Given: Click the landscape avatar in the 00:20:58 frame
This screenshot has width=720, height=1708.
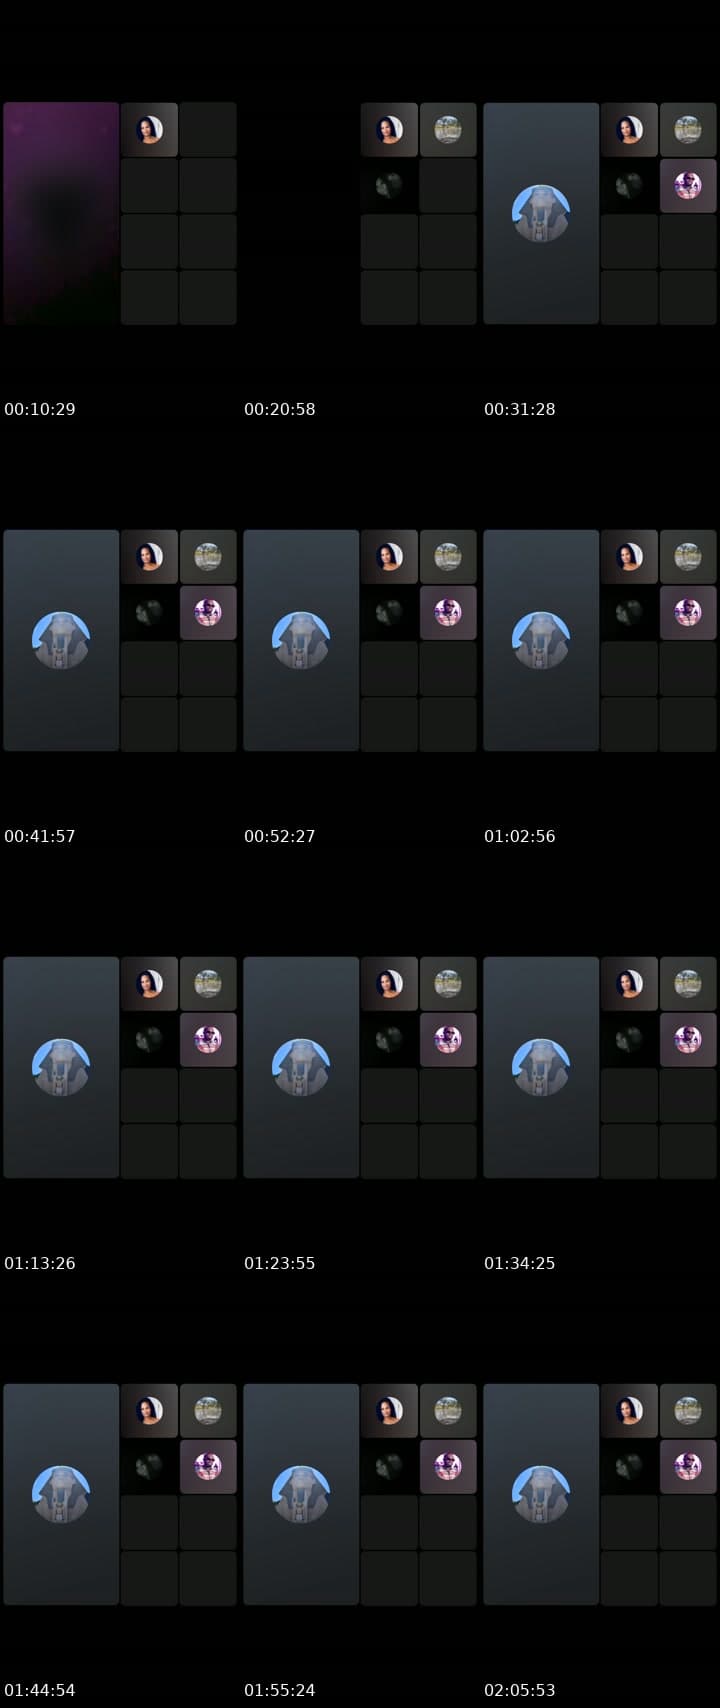Looking at the screenshot, I should click(x=448, y=130).
